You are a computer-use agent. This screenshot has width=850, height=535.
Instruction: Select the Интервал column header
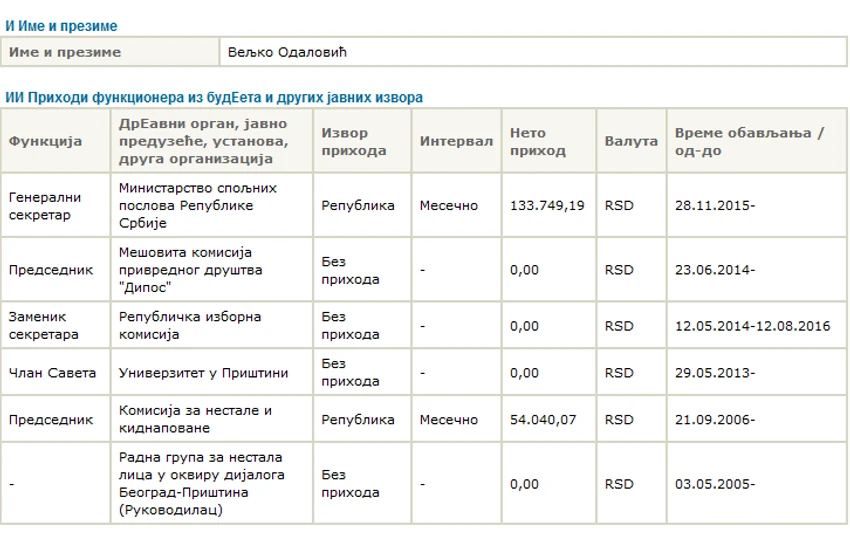(x=456, y=141)
